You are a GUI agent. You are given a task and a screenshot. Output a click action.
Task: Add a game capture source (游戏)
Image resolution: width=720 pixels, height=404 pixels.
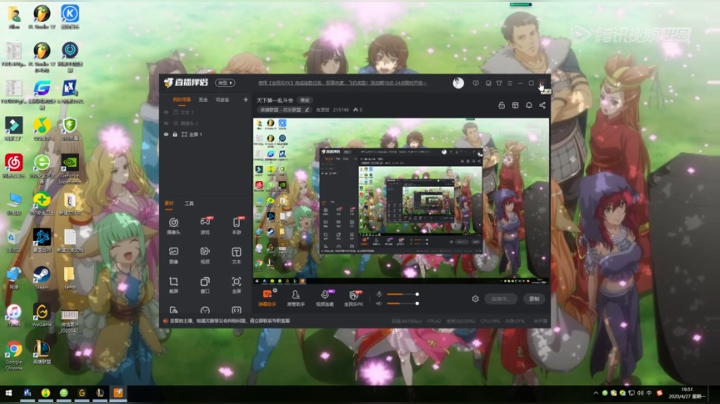coord(205,226)
